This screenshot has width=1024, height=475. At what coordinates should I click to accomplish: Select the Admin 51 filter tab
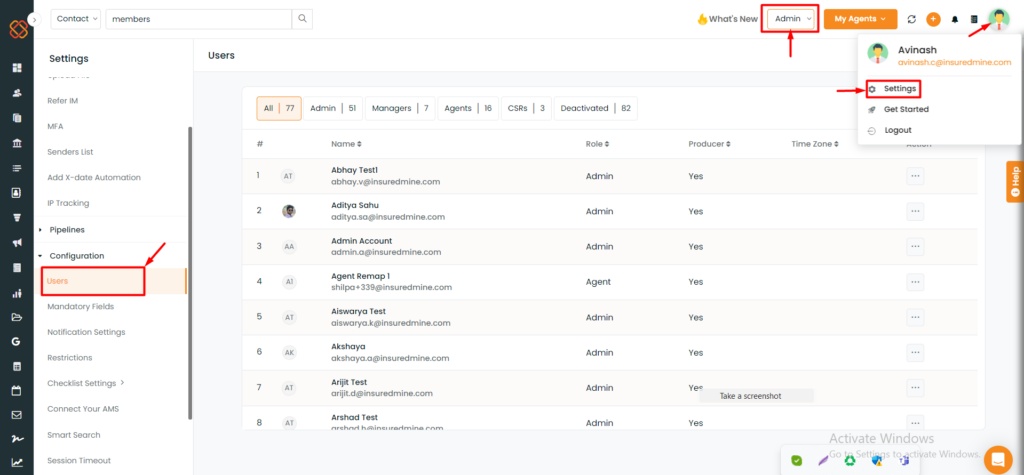[333, 108]
